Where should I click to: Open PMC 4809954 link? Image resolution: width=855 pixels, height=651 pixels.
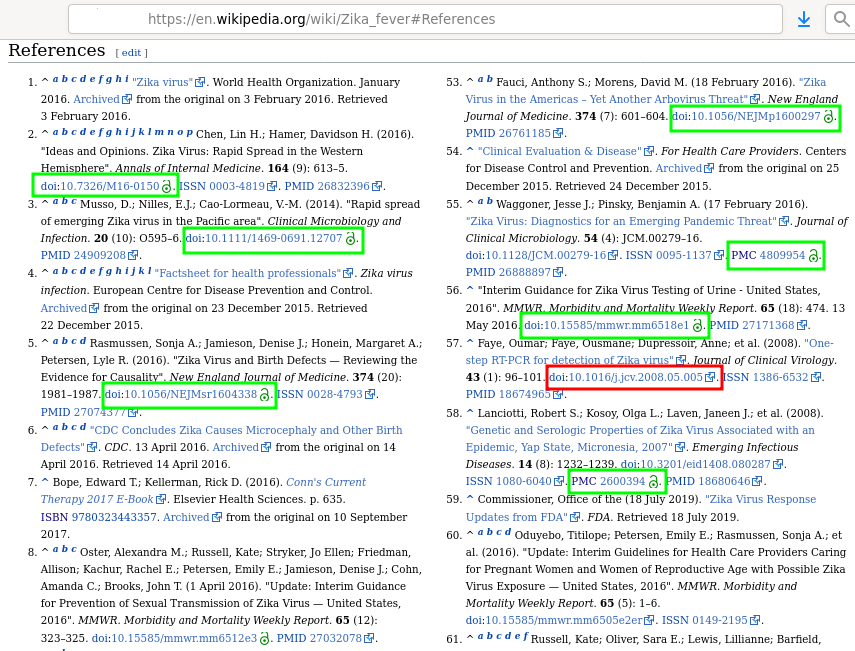click(768, 255)
